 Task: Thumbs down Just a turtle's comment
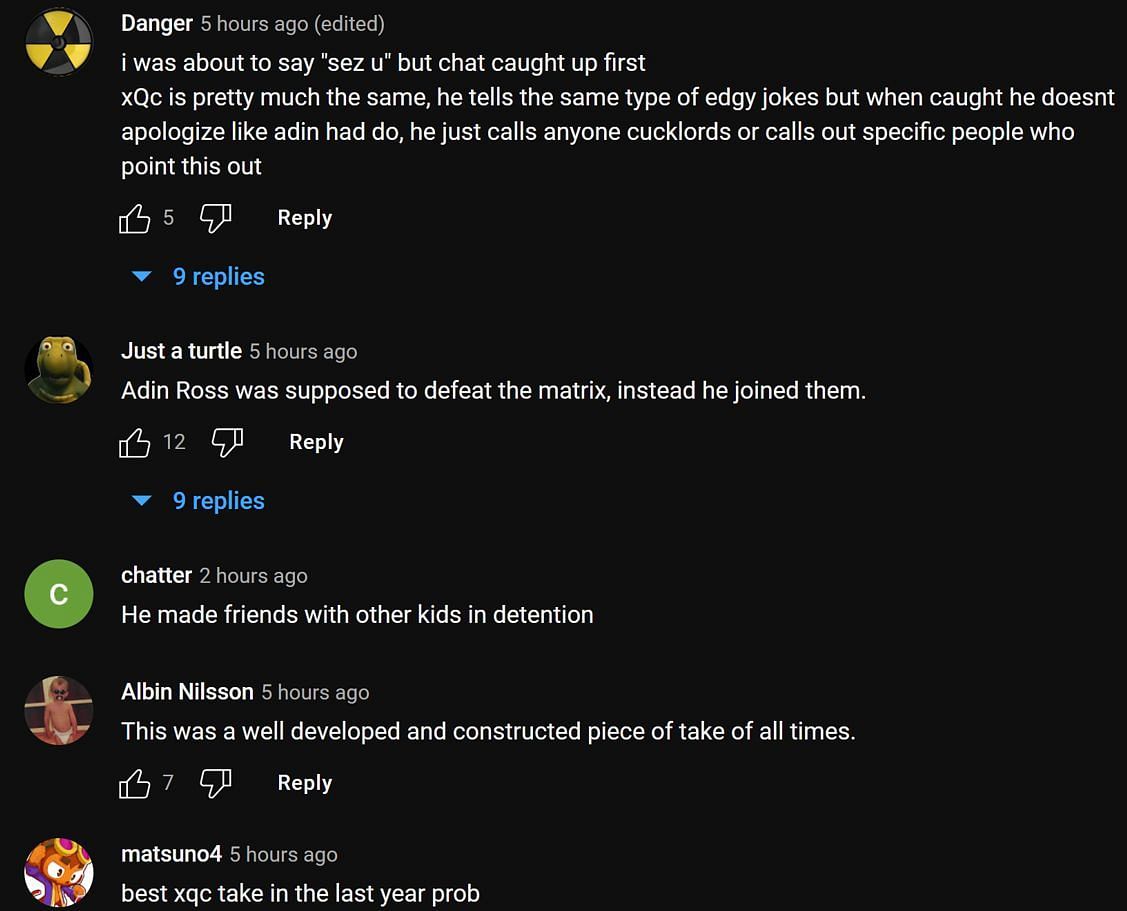click(228, 442)
